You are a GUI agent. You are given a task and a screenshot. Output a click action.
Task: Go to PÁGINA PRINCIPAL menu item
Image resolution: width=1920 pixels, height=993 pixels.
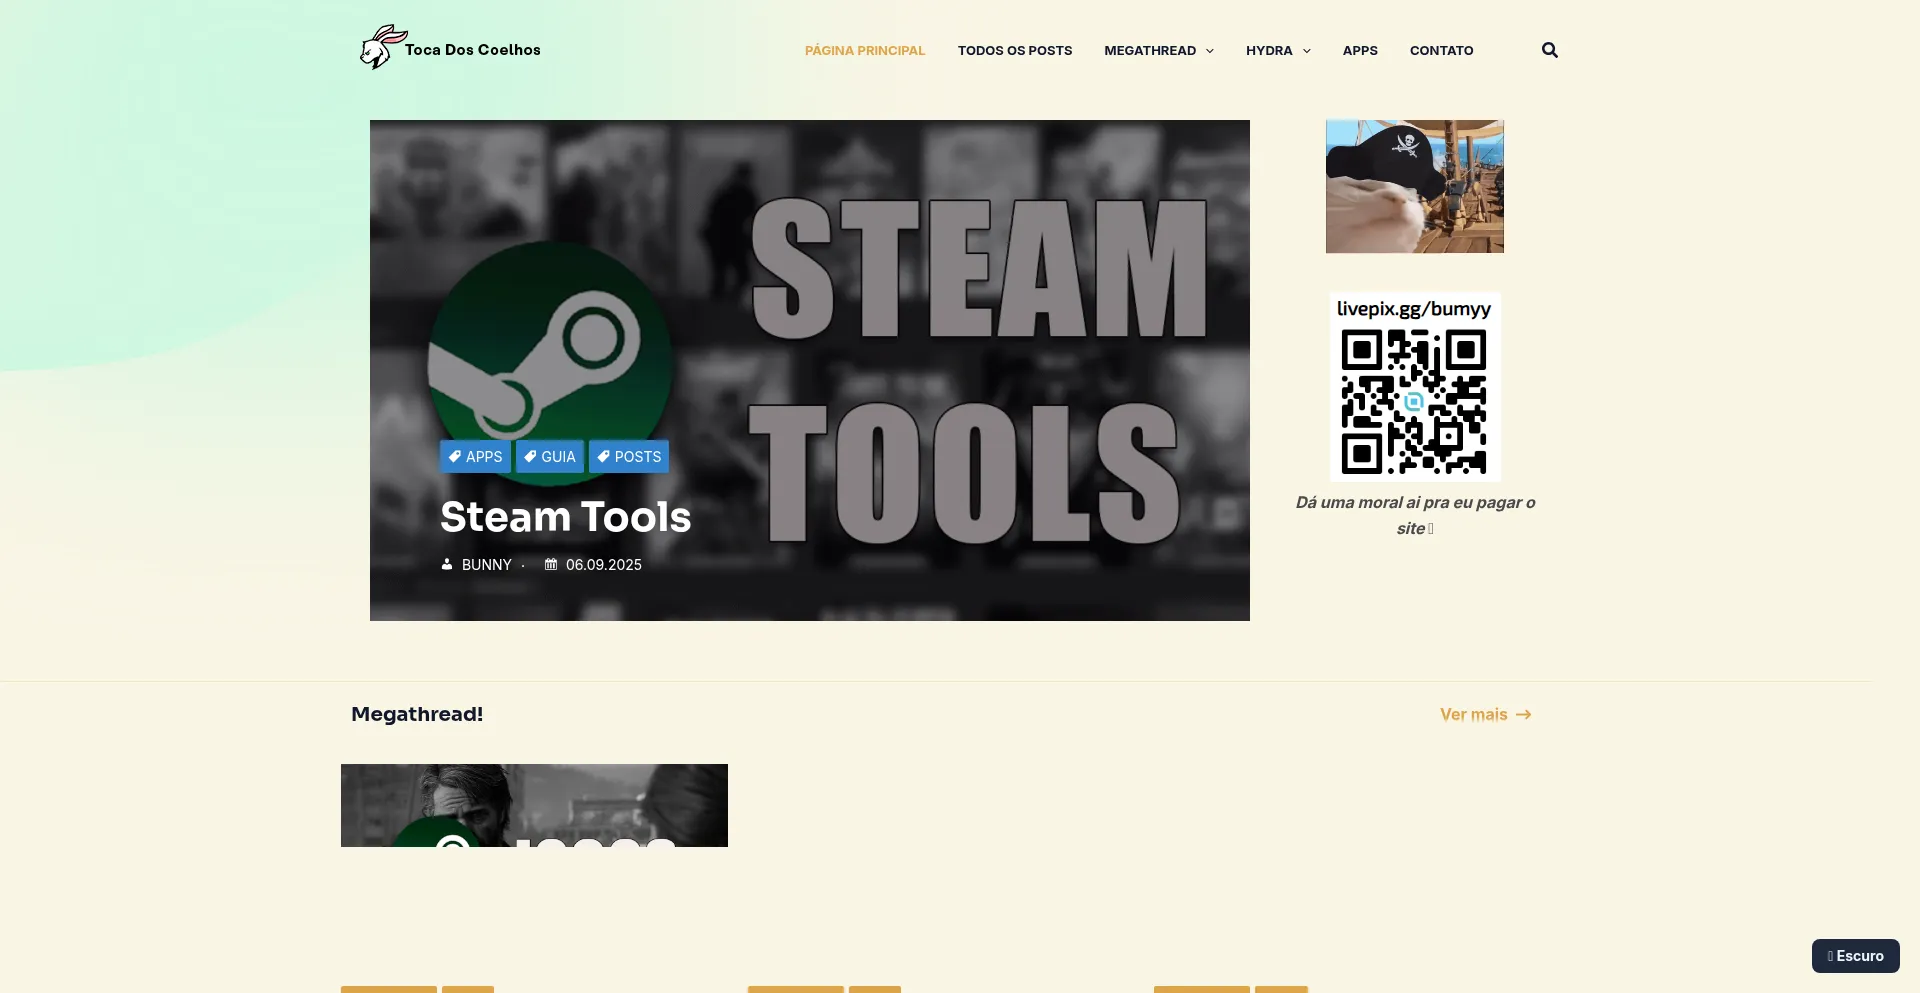pos(864,51)
